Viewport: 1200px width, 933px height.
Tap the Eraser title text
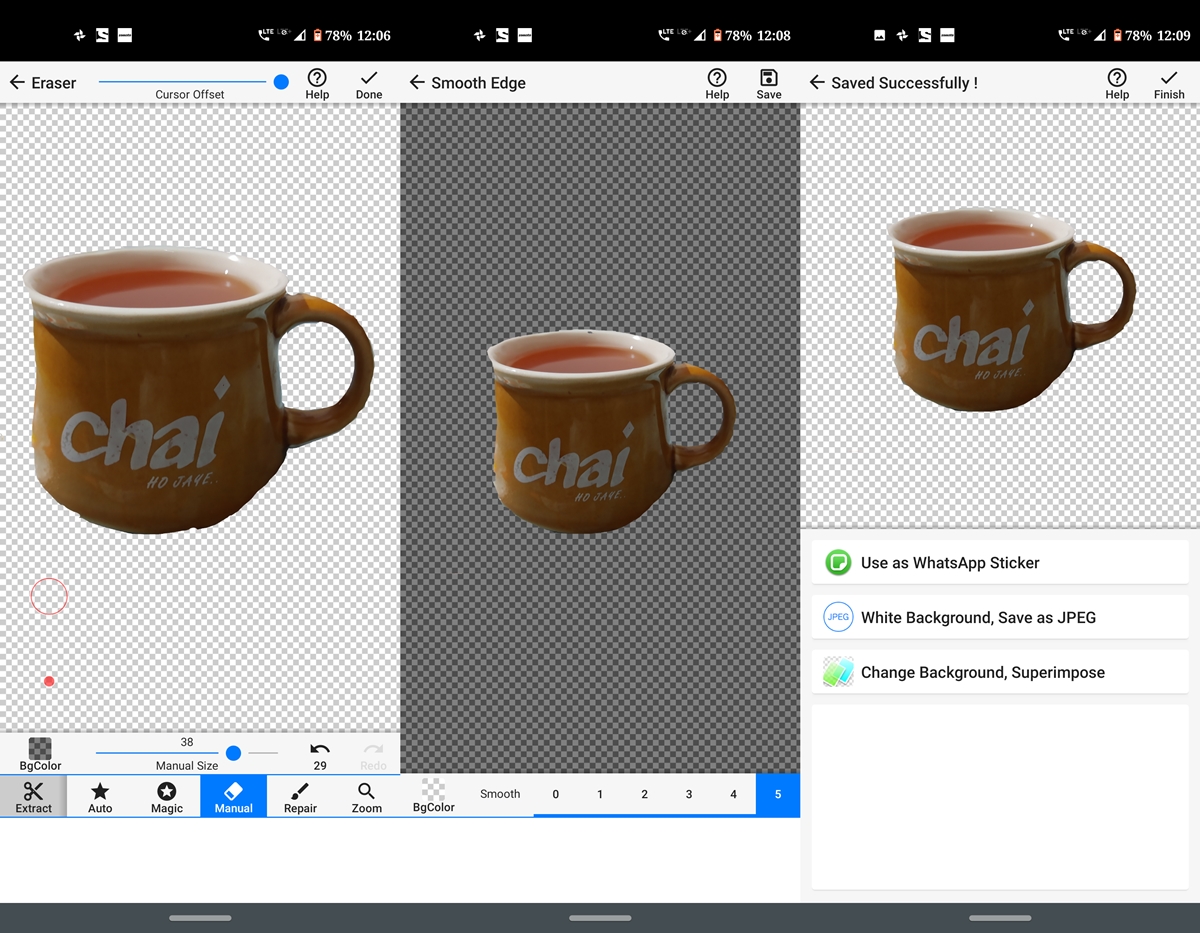(54, 83)
